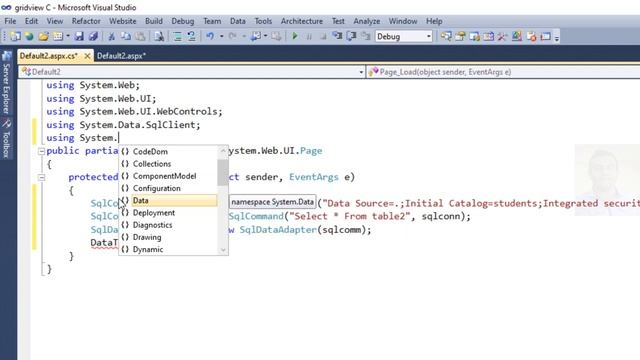Open the Website menu
Viewport: 640px width, 360px height.
(x=122, y=21)
